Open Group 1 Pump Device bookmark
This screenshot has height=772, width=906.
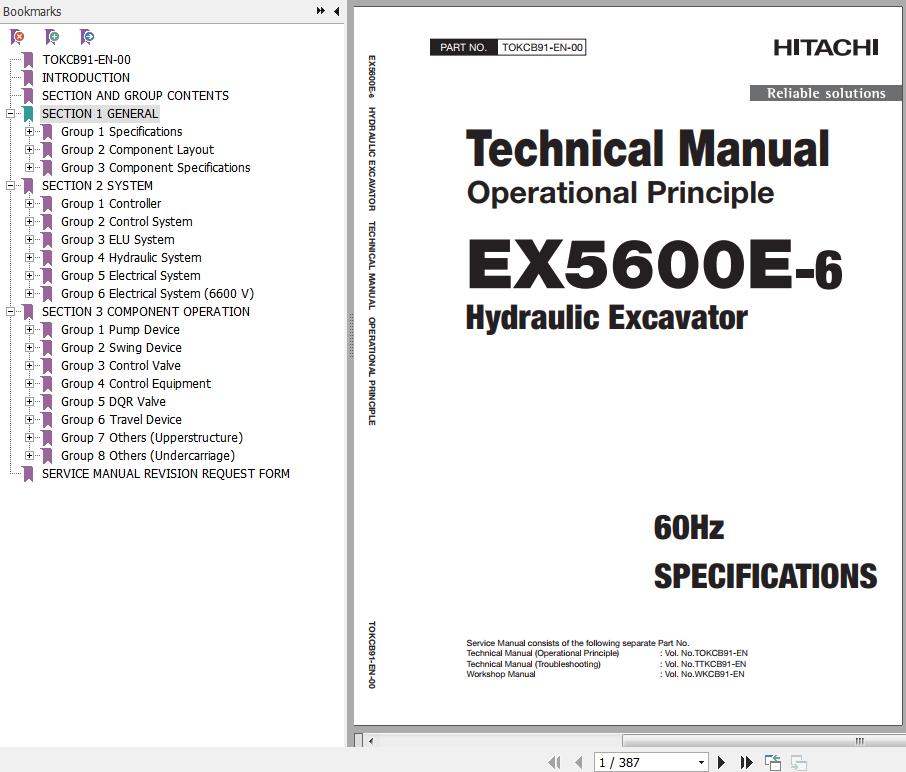(x=120, y=329)
